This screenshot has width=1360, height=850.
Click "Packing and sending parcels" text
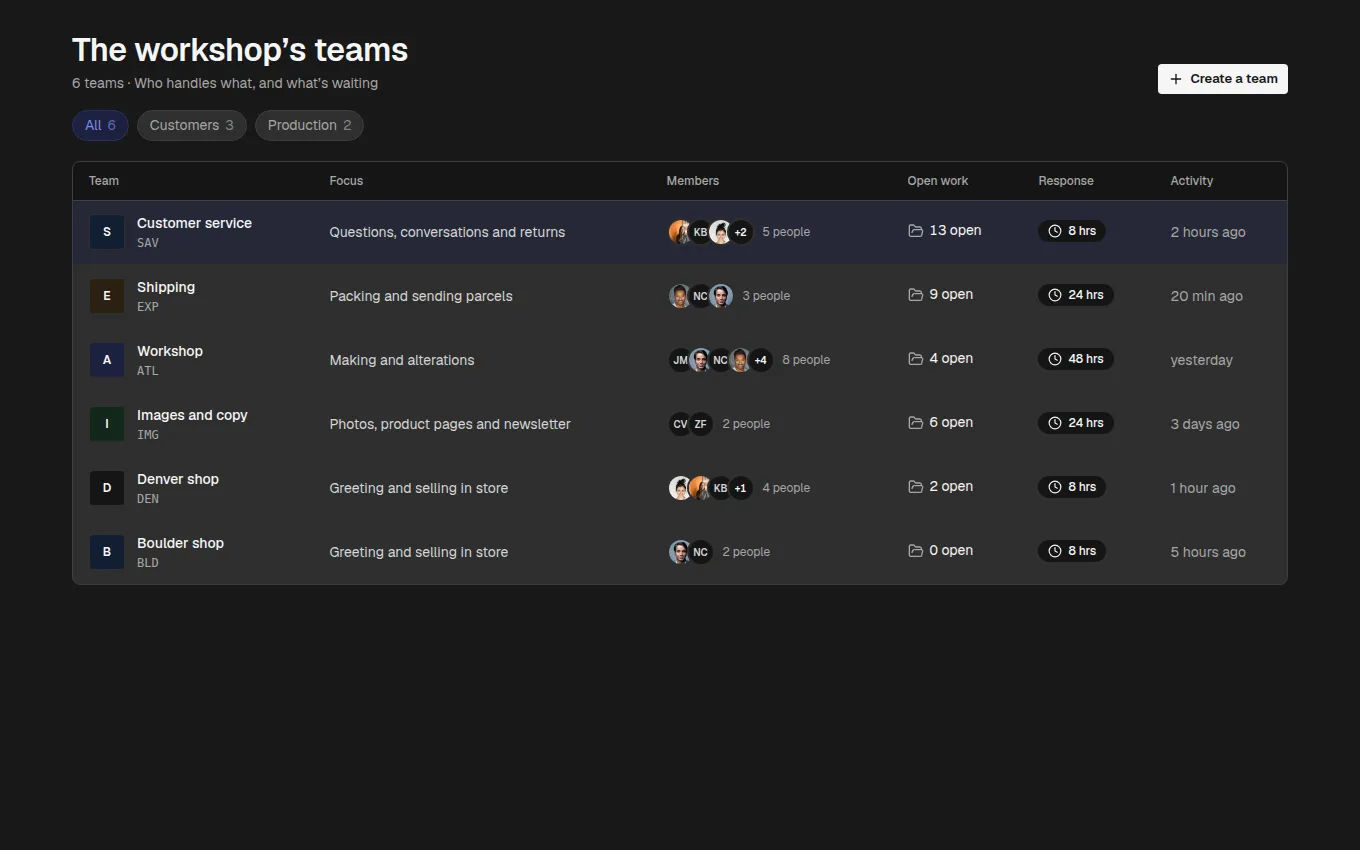(421, 296)
